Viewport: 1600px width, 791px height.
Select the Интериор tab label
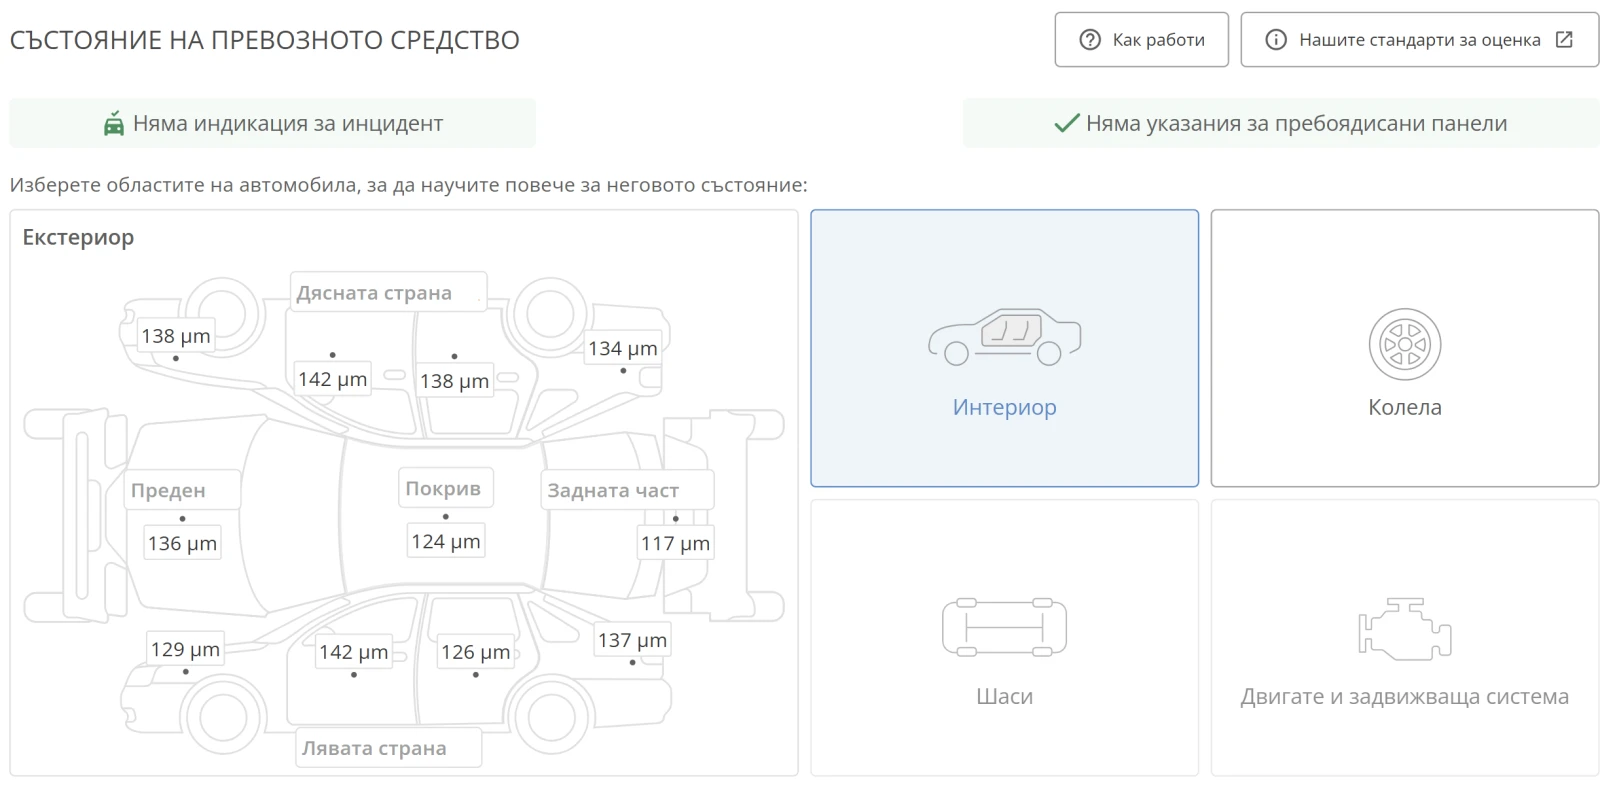pyautogui.click(x=1004, y=407)
